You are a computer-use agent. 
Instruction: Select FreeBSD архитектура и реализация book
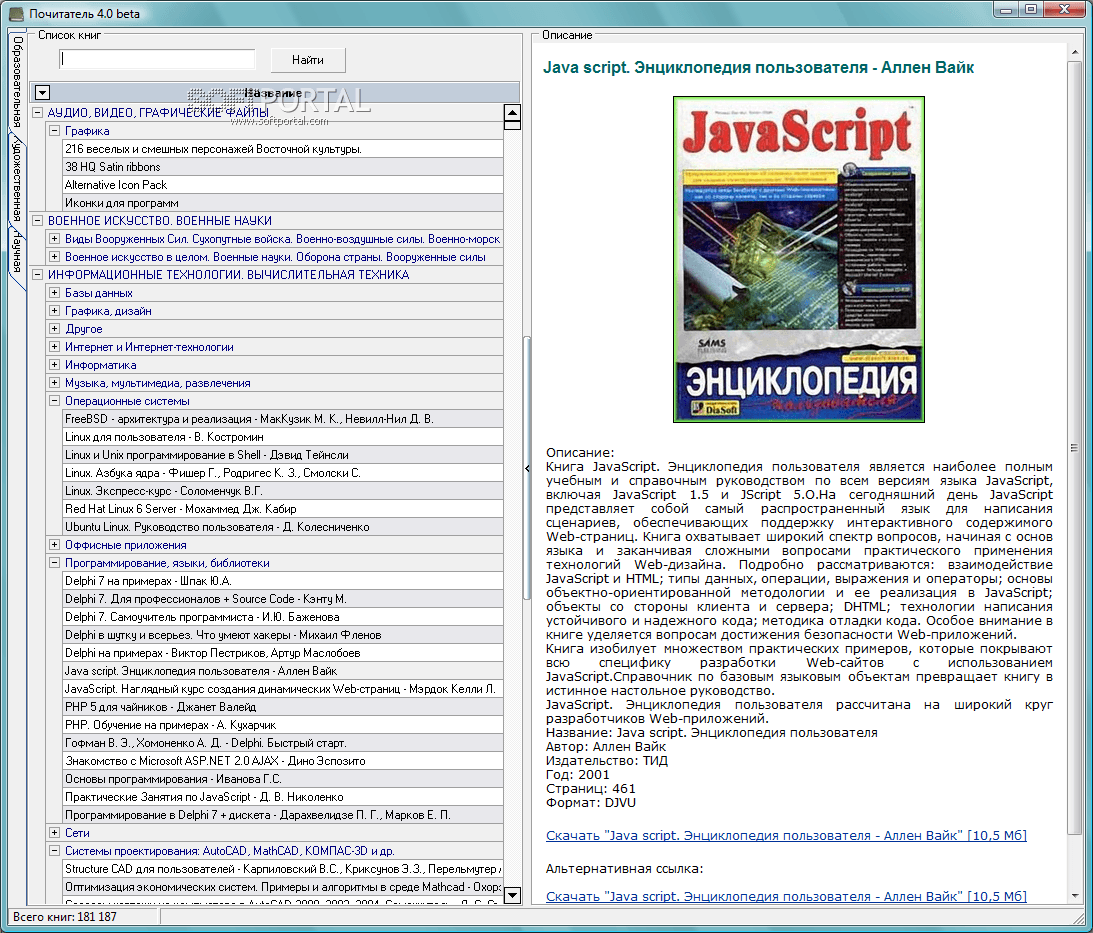[283, 419]
